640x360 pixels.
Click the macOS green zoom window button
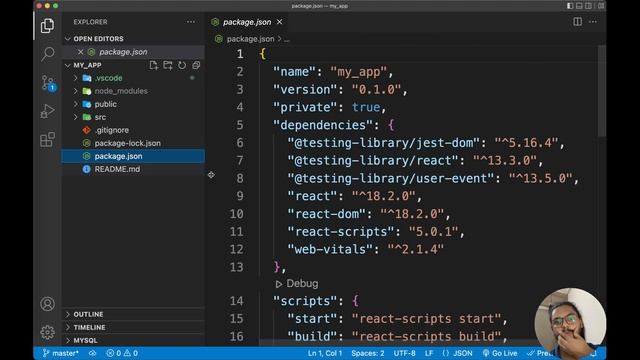(x=56, y=6)
